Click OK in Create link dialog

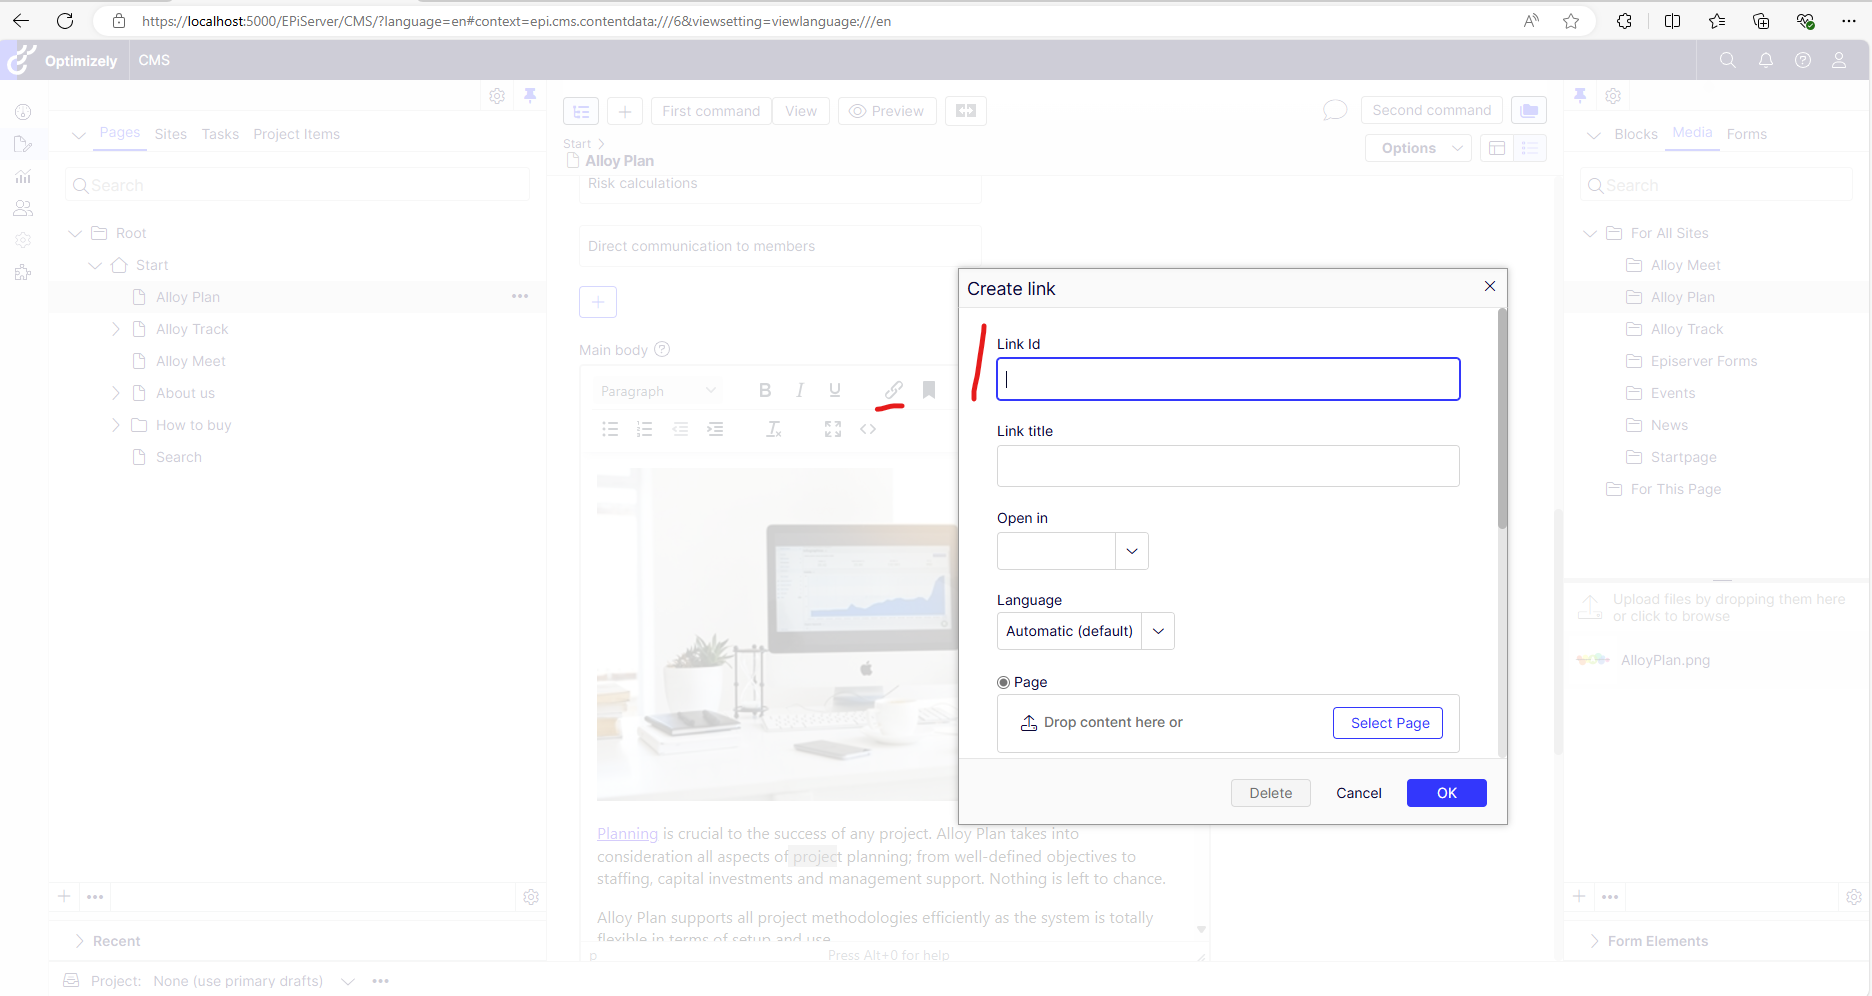[x=1446, y=793]
